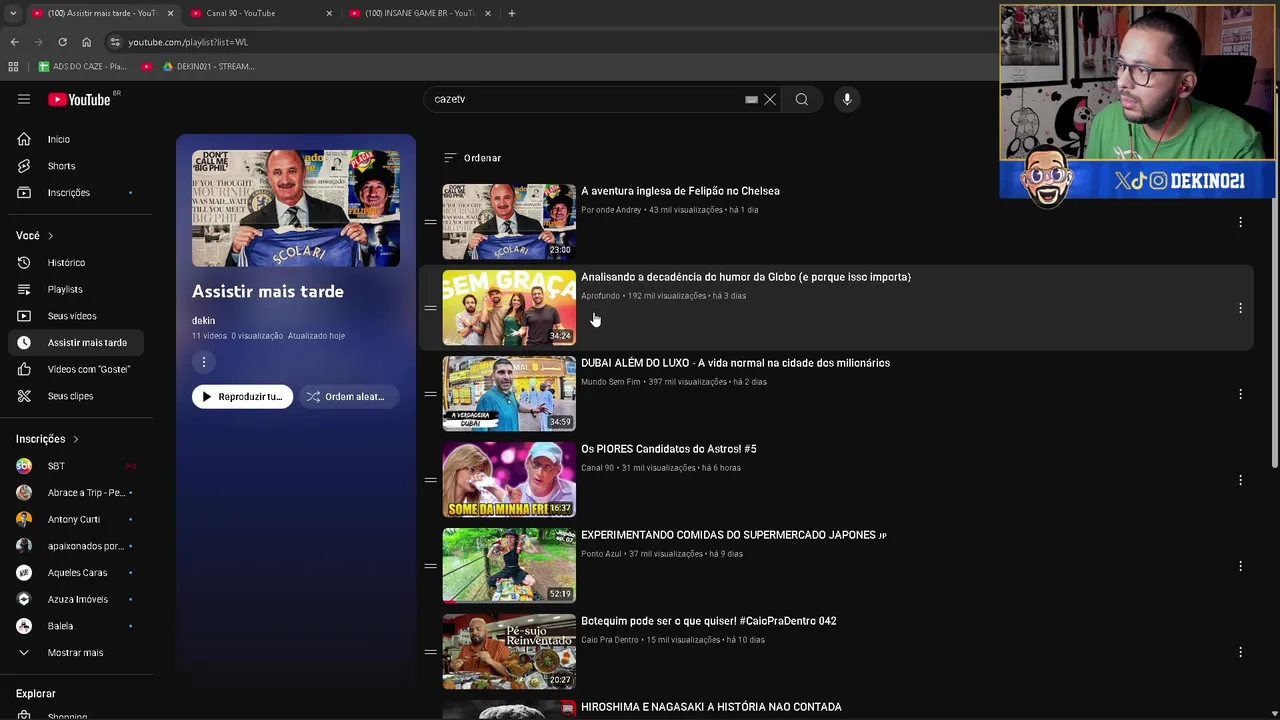The height and width of the screenshot is (720, 1280).
Task: Open Por onde Andrey channel link
Action: pyautogui.click(x=611, y=210)
